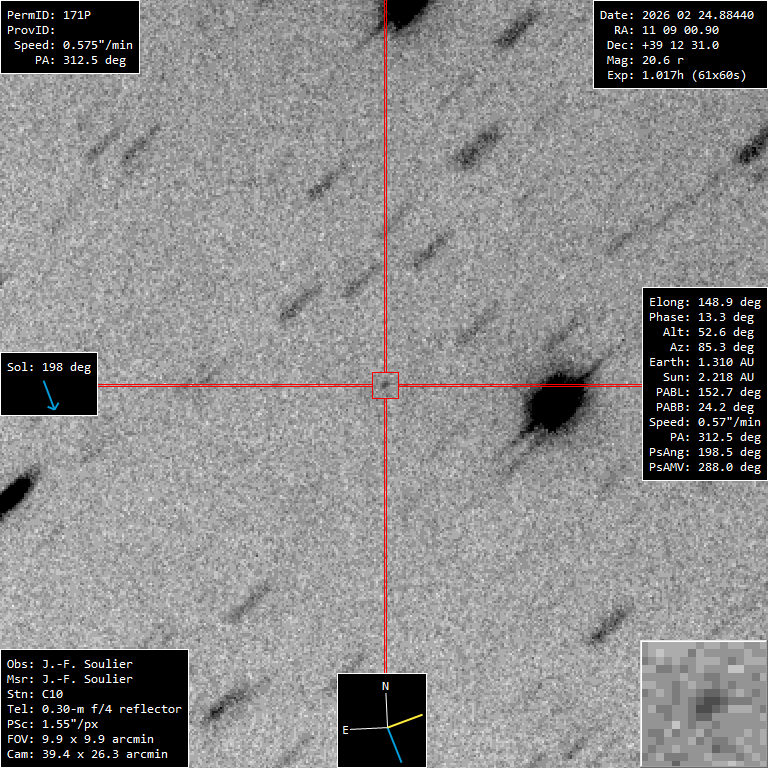
Task: Select the Exp 1.017h exposure line
Action: tap(676, 75)
